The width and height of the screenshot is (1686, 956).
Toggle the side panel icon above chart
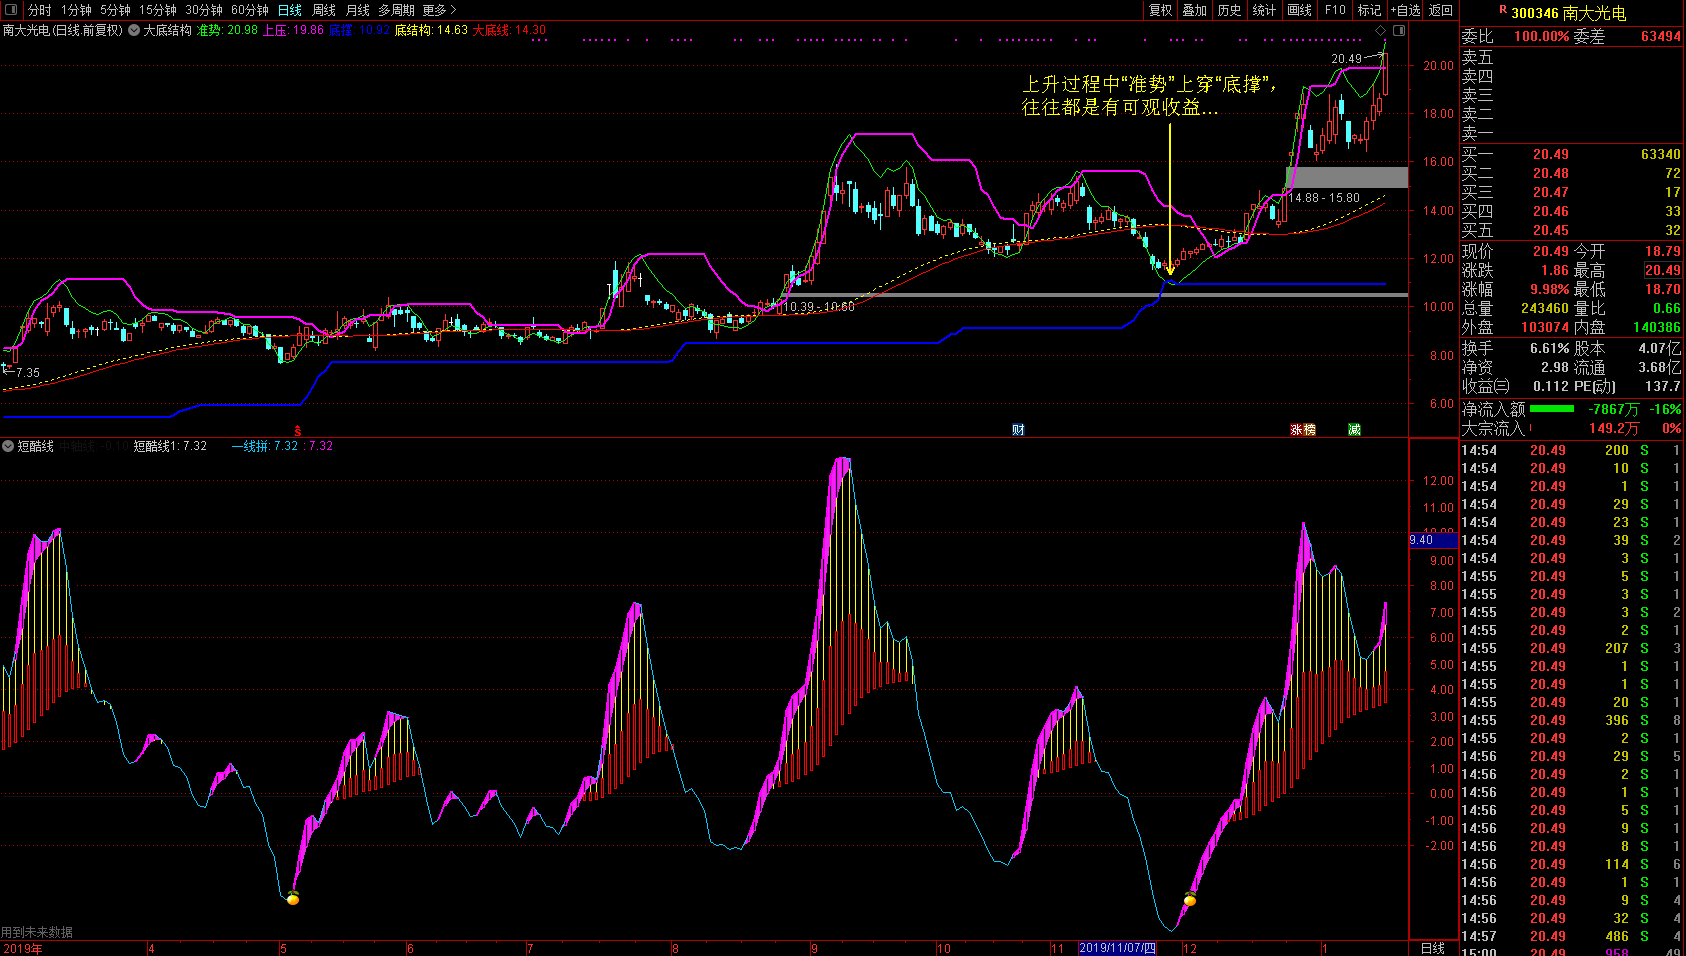(1399, 30)
